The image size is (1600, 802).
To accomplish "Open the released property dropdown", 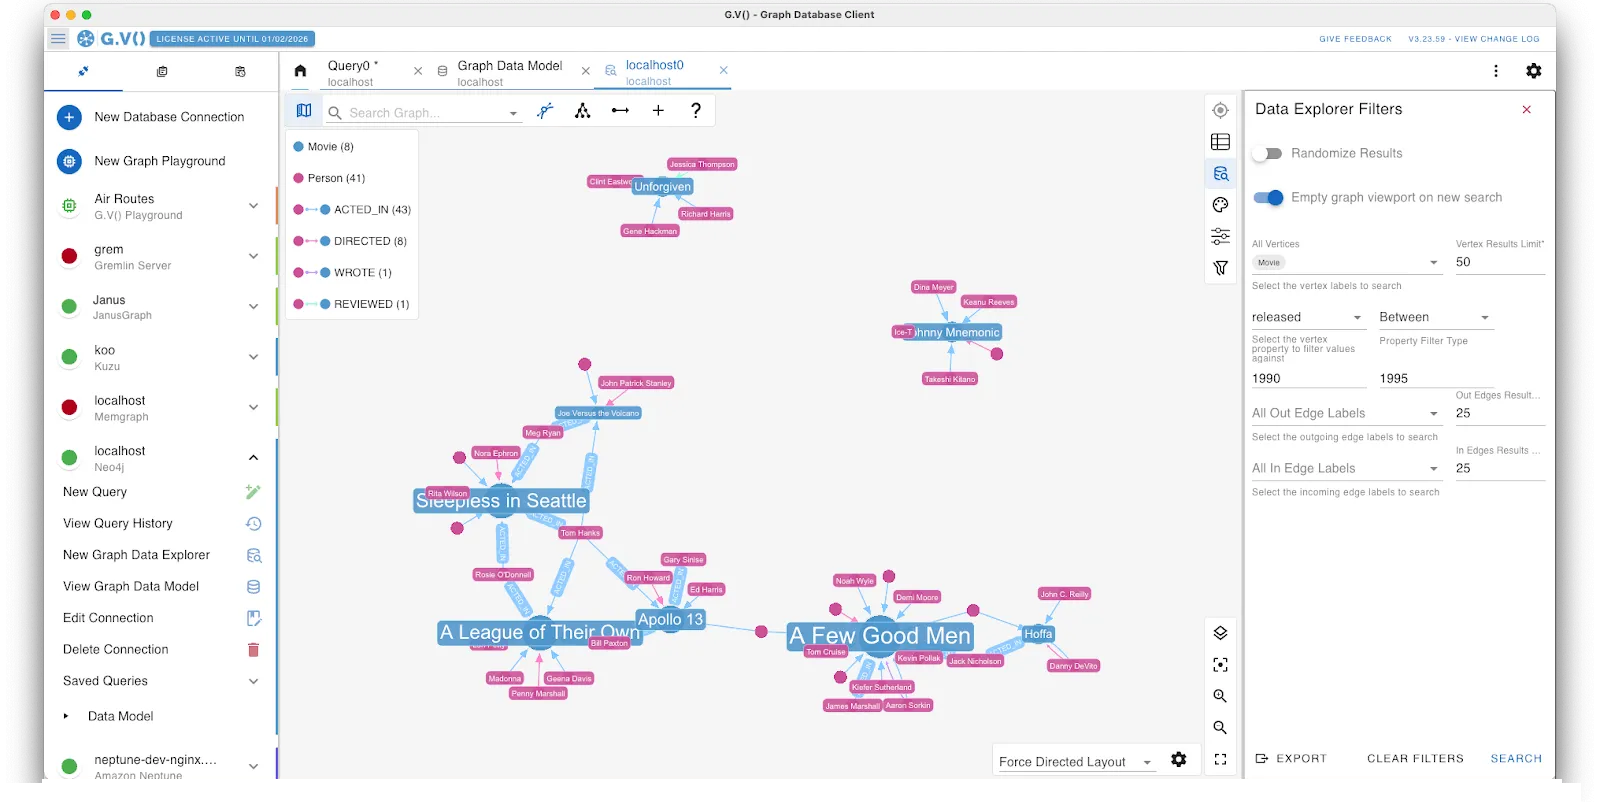I will [x=1308, y=317].
